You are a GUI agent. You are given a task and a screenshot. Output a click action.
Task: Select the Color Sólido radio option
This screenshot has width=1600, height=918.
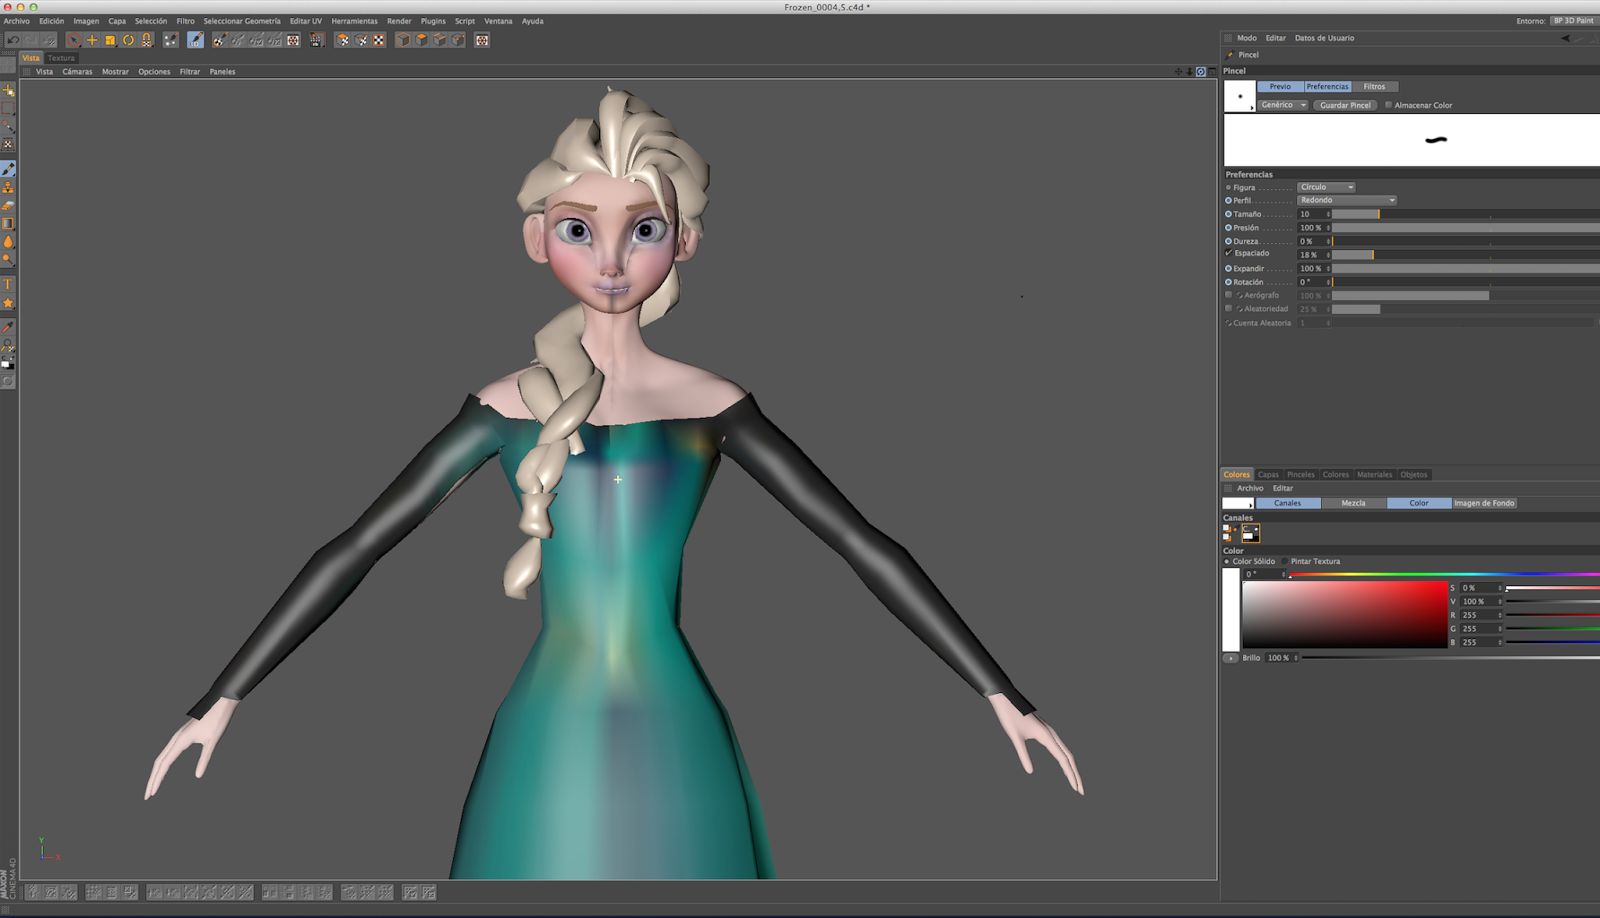coord(1227,562)
